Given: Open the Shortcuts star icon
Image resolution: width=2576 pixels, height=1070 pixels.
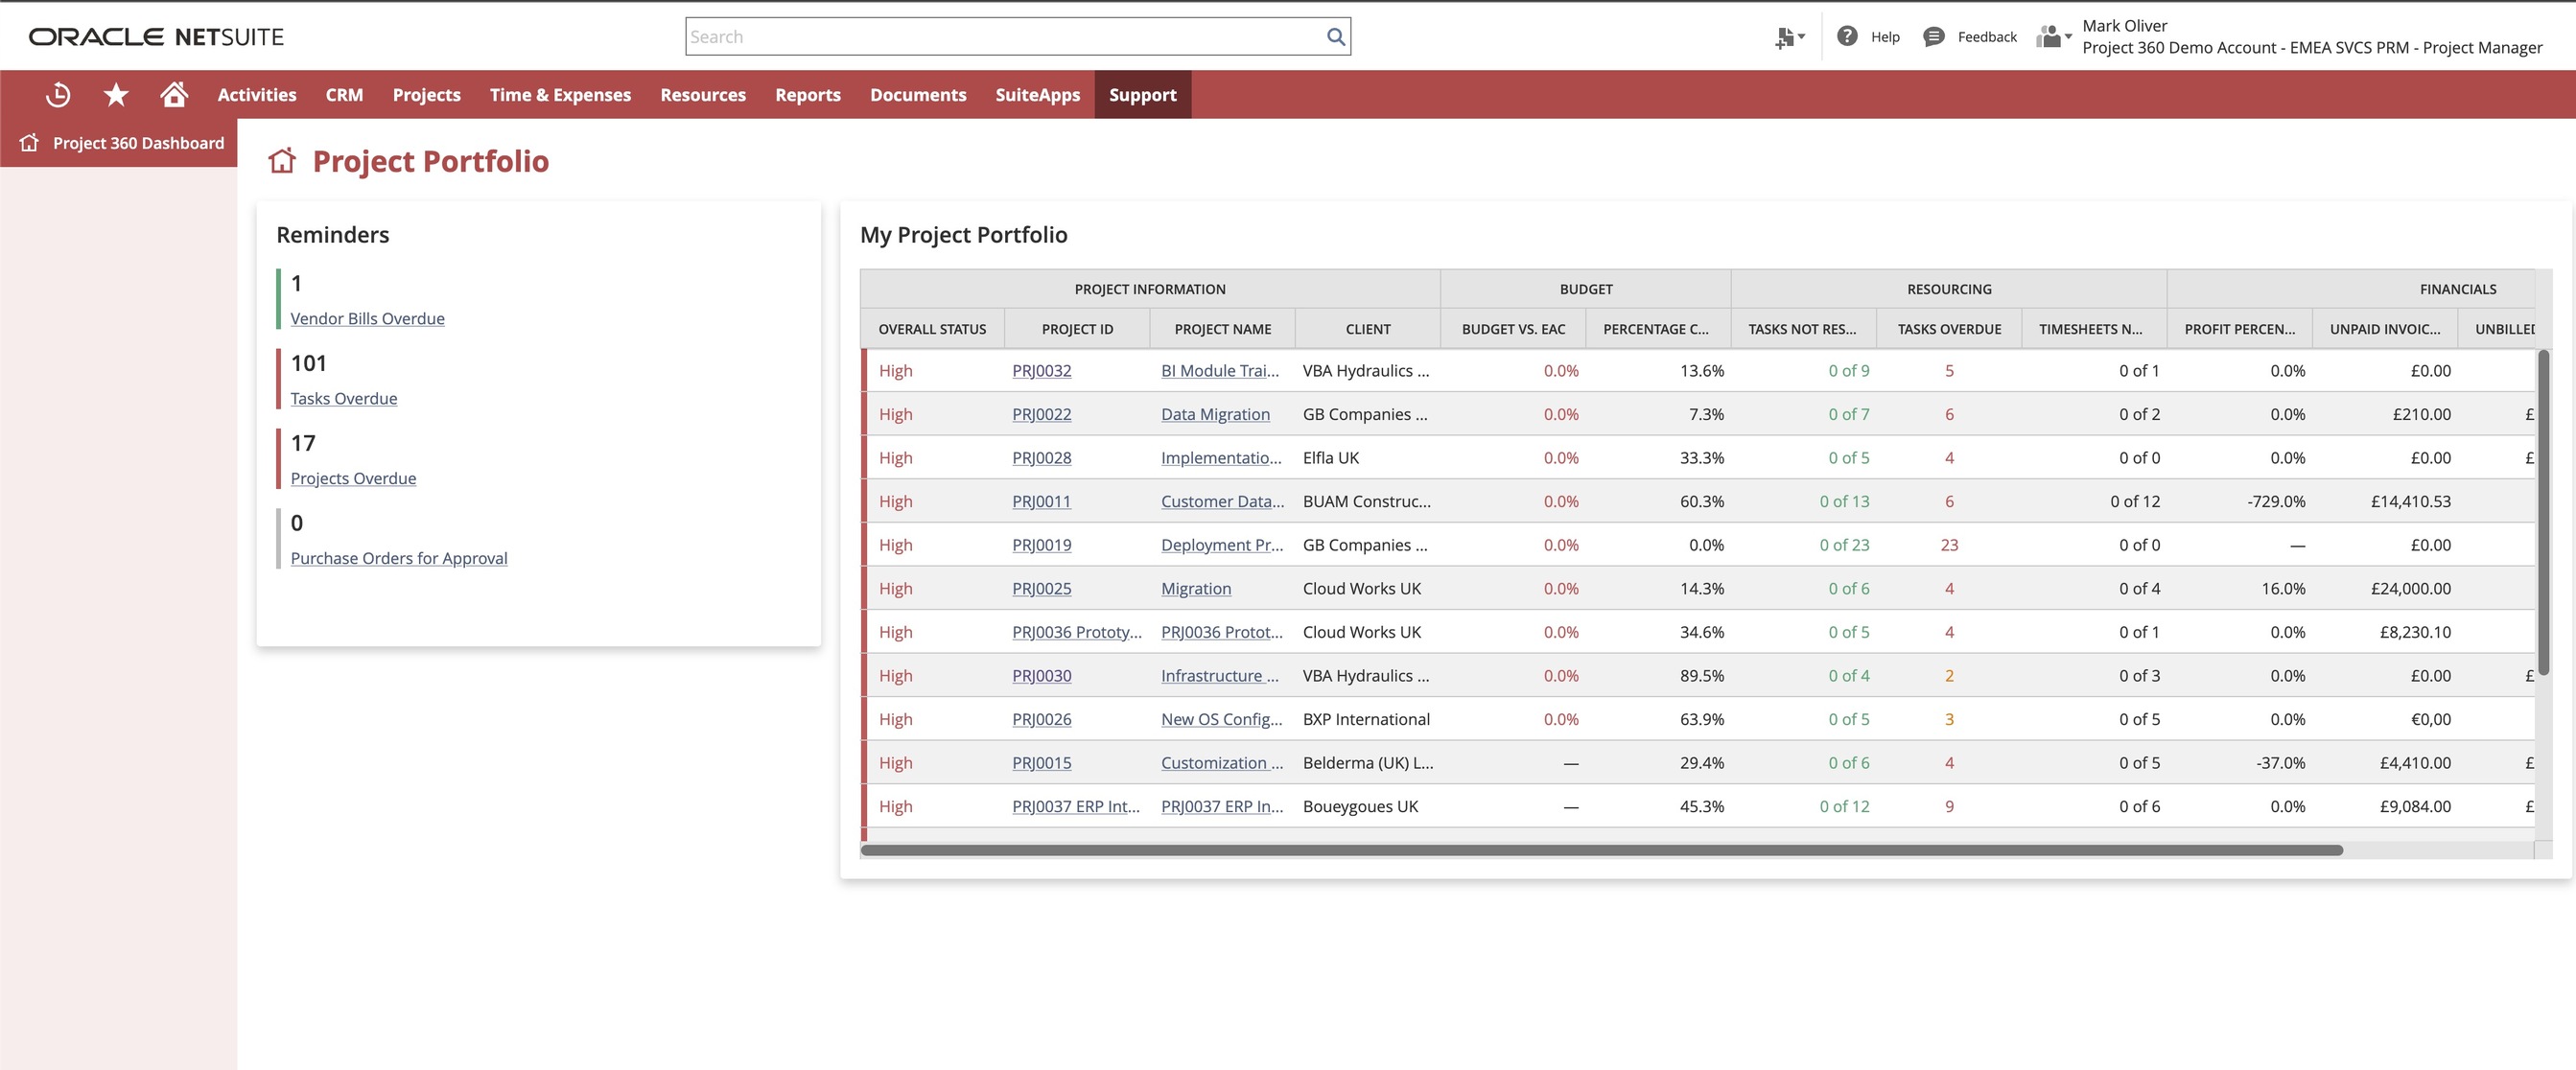Looking at the screenshot, I should 116,94.
